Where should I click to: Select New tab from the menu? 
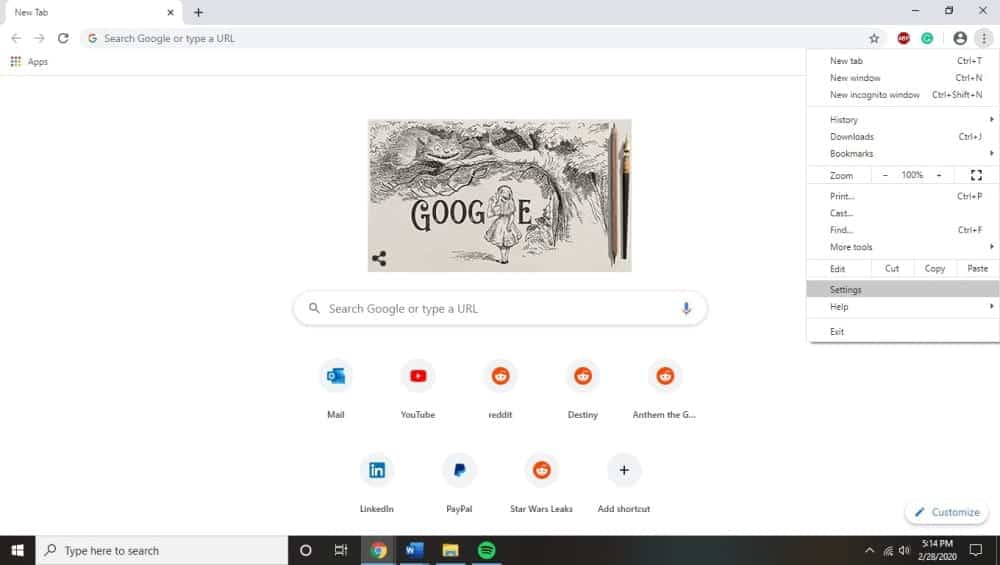(903, 61)
